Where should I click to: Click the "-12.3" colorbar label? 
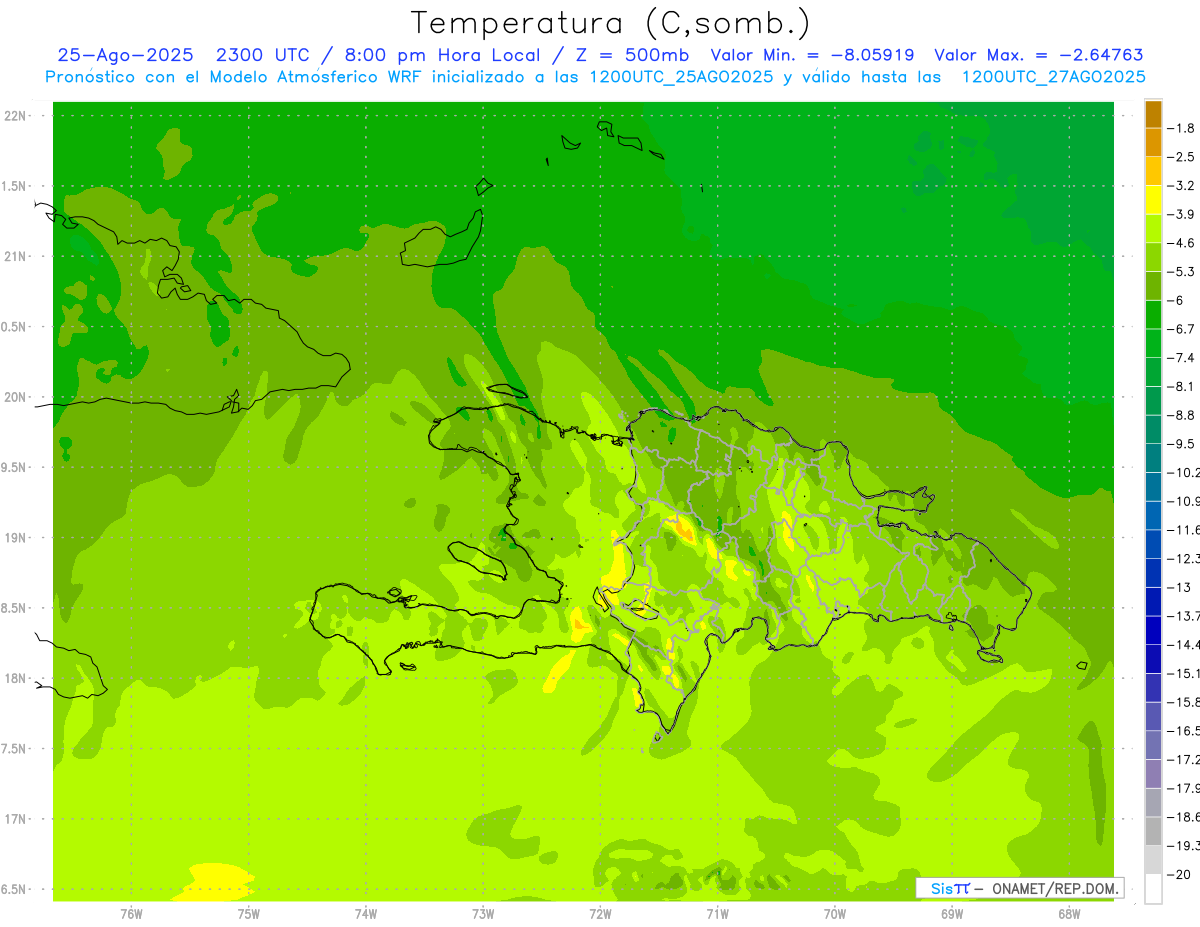pos(1185,558)
